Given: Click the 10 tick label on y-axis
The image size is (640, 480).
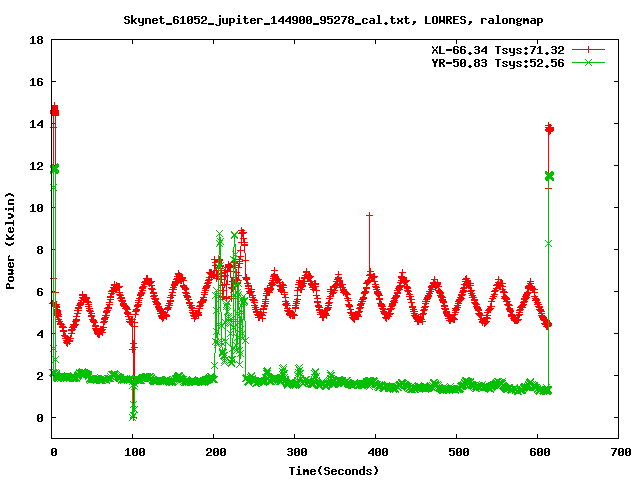Looking at the screenshot, I should pos(35,208).
